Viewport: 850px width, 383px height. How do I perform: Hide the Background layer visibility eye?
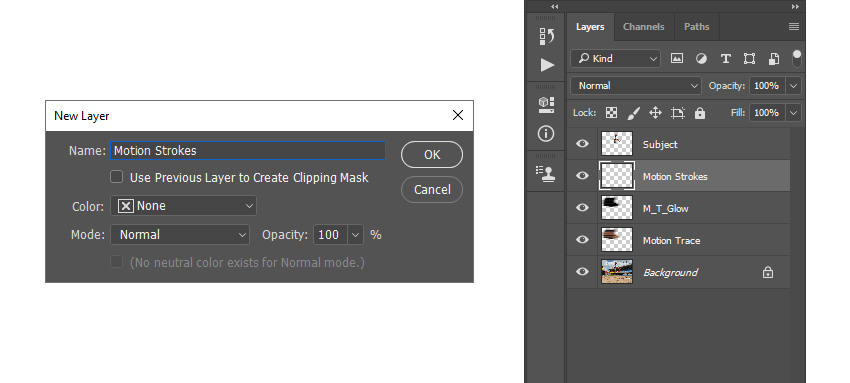582,271
